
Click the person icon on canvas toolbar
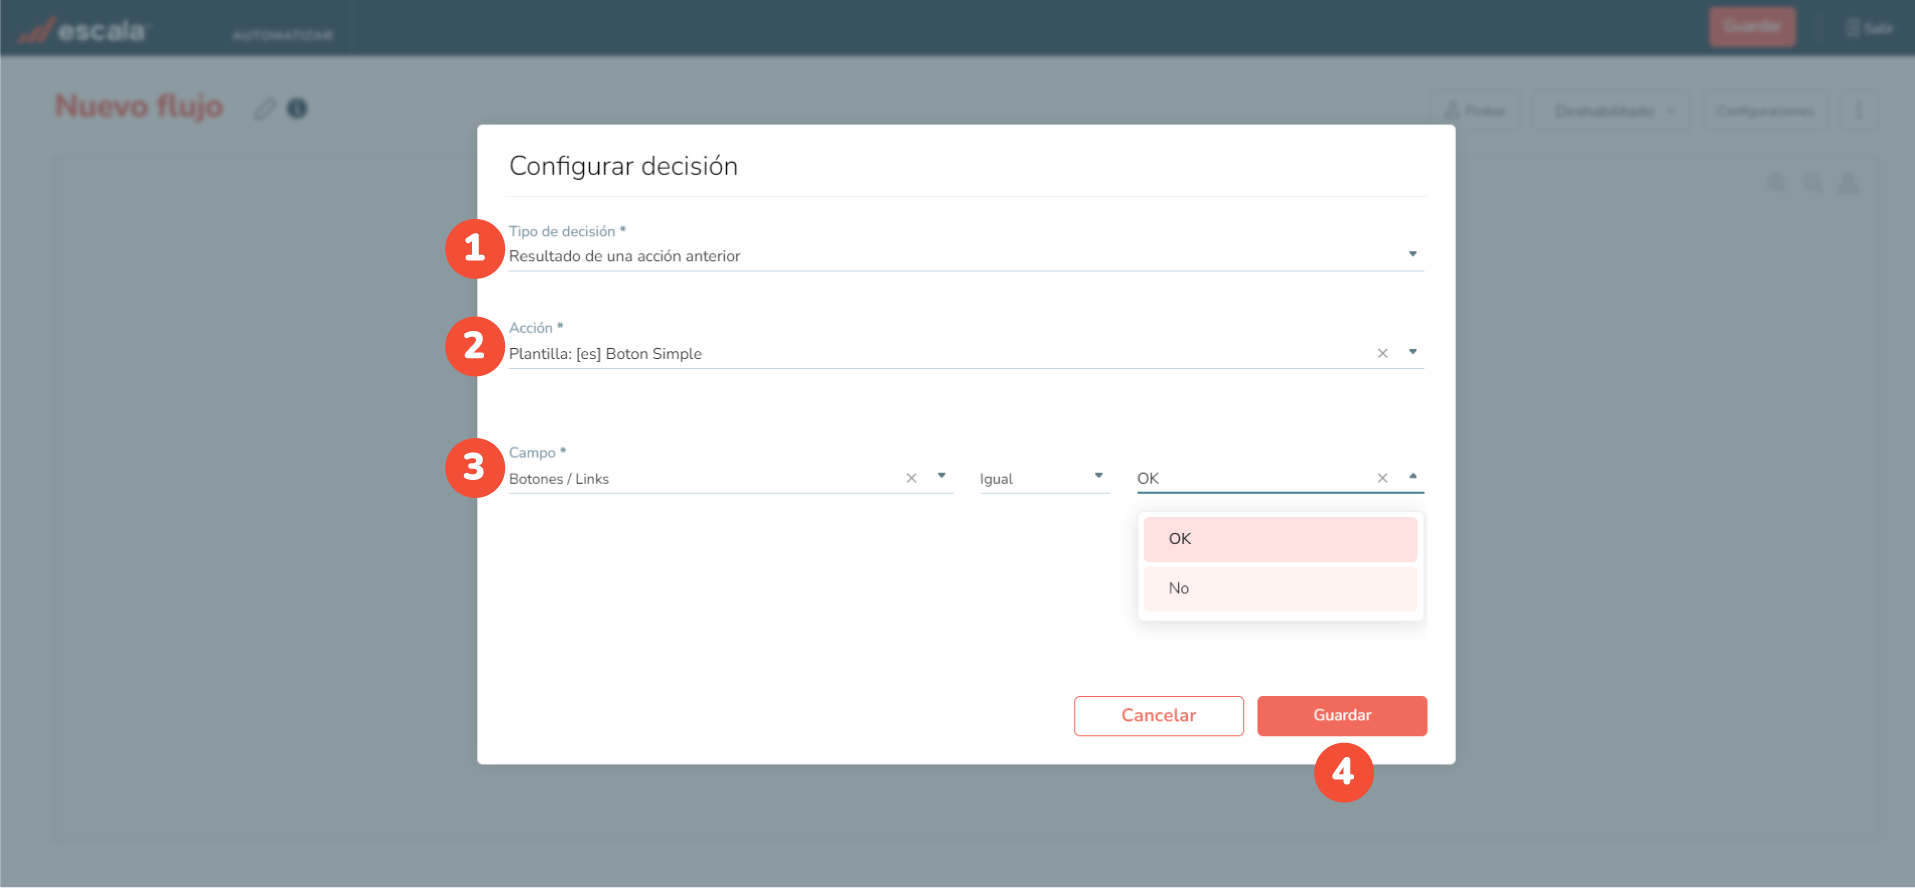pos(1849,183)
